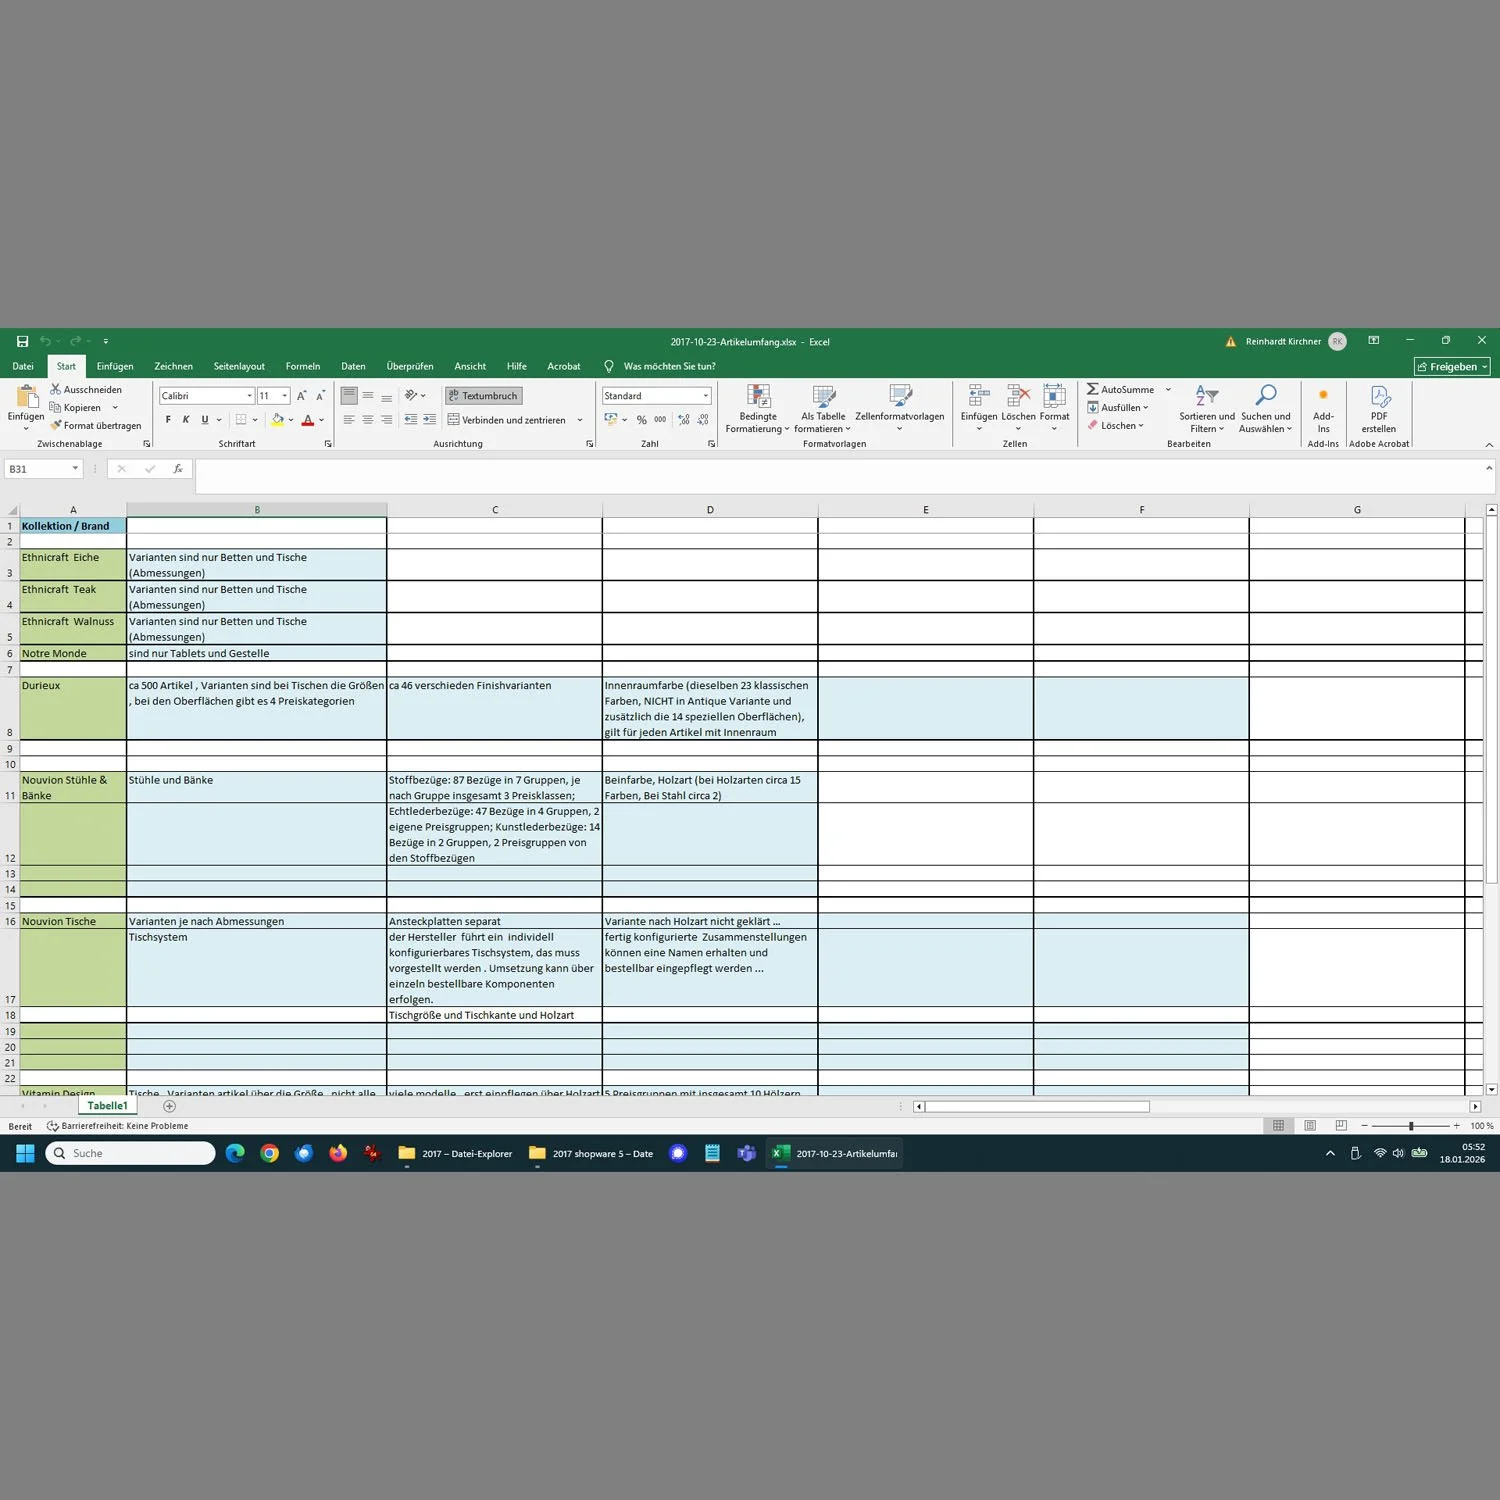Expand Zellenformatvorlagen gallery
1500x1500 pixels.
(x=900, y=409)
